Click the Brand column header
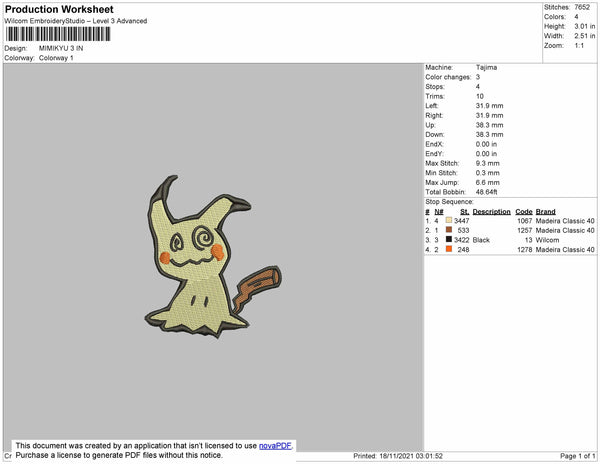The height and width of the screenshot is (464, 600). point(545,212)
